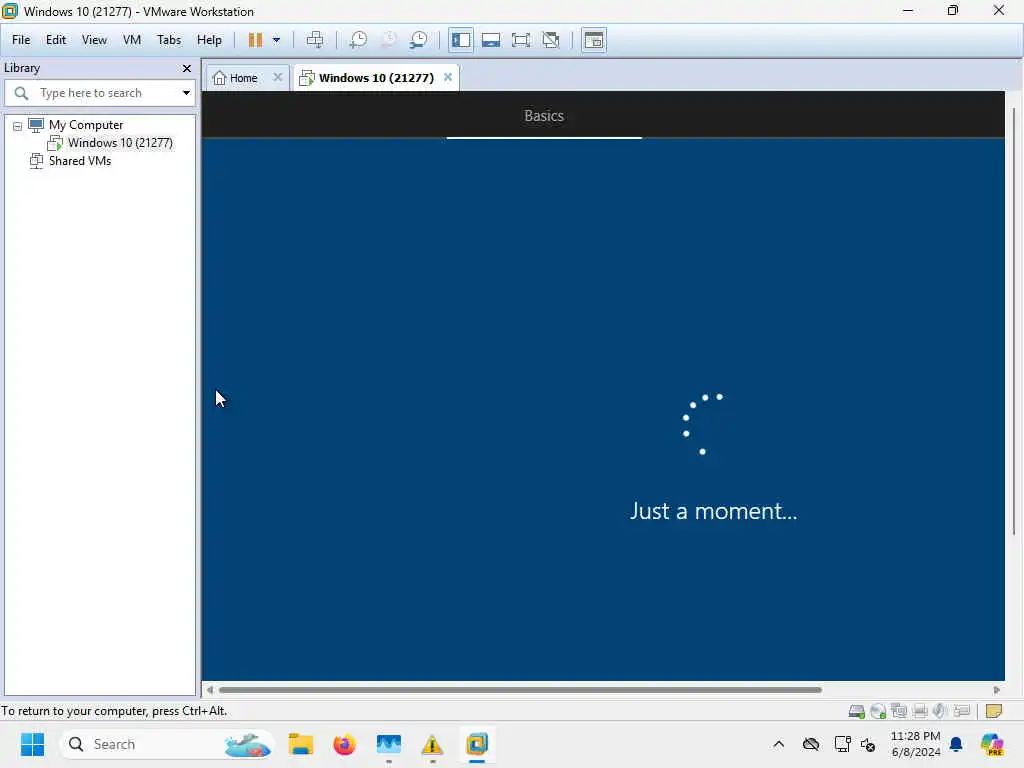Launch Firefox from the taskbar
The height and width of the screenshot is (768, 1024).
point(344,744)
